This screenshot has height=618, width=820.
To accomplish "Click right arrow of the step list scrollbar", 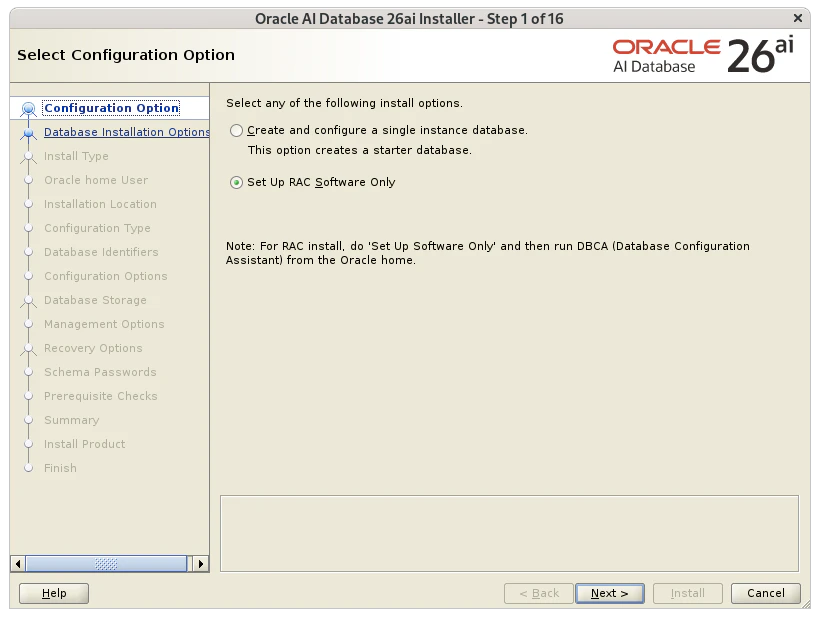I will click(201, 564).
